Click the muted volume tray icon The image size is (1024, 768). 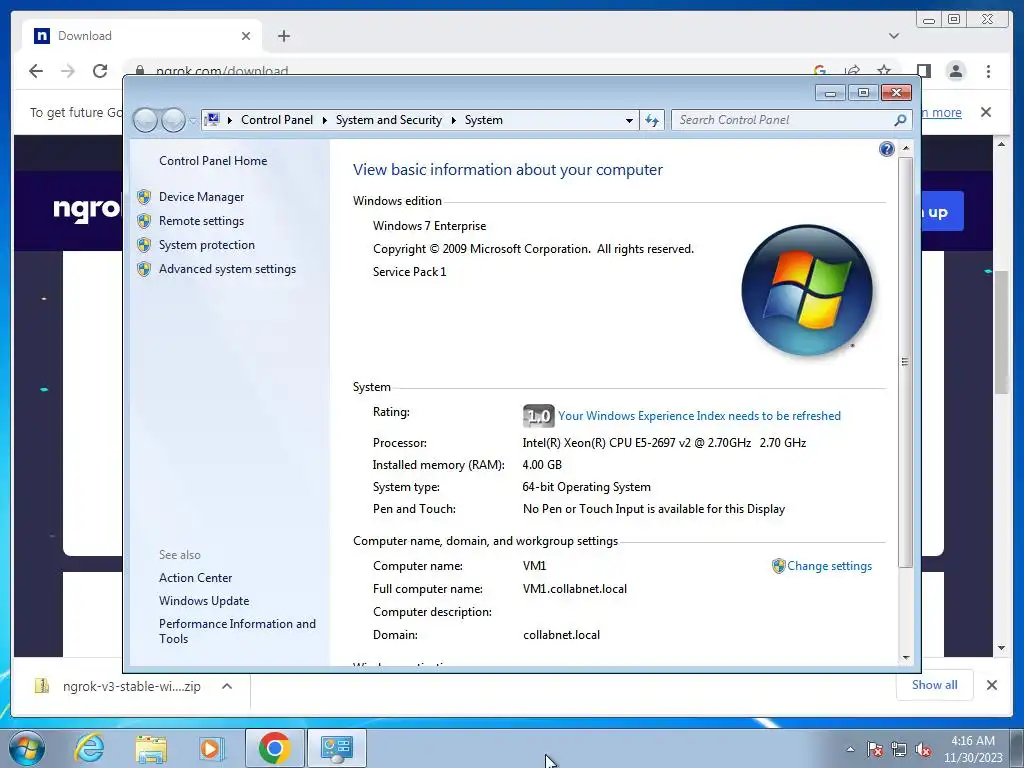click(x=923, y=750)
